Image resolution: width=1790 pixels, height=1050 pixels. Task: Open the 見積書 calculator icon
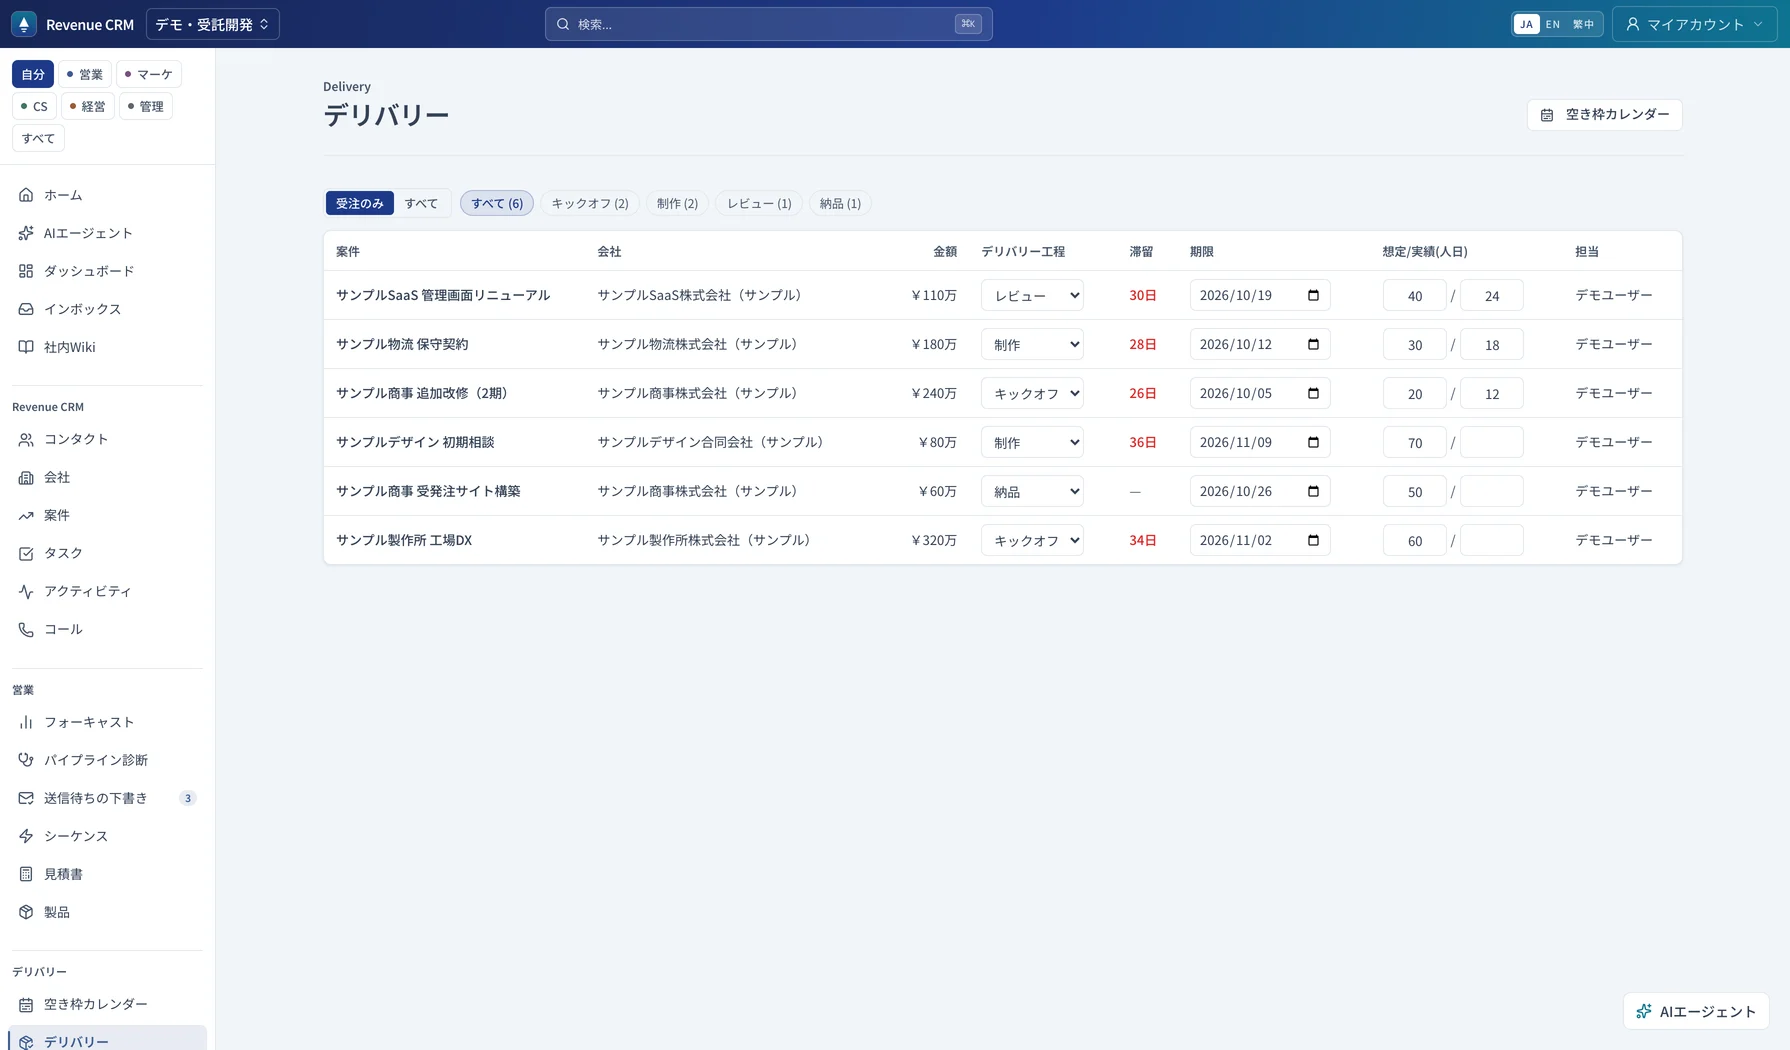(26, 874)
